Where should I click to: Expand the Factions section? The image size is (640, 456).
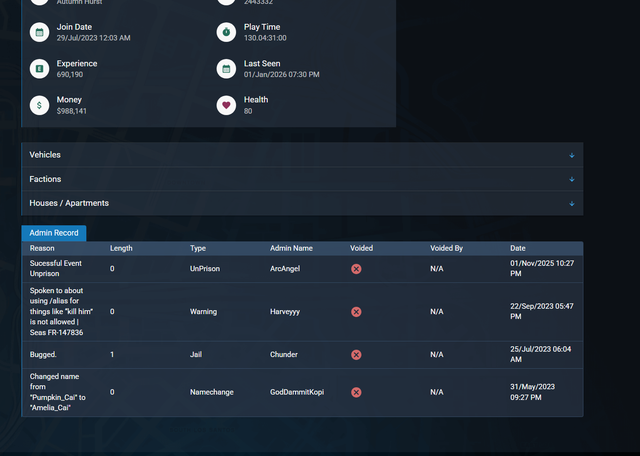[x=302, y=179]
